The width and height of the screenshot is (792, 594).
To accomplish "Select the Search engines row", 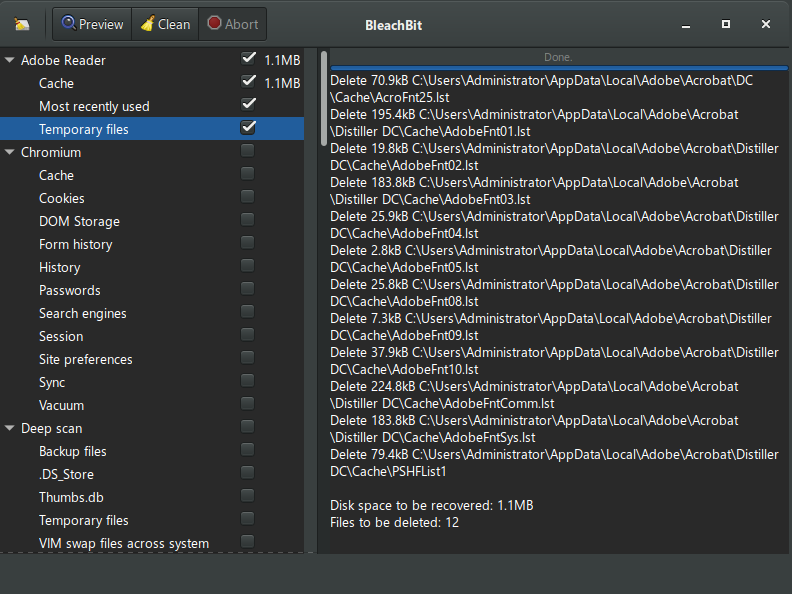I will (x=152, y=313).
